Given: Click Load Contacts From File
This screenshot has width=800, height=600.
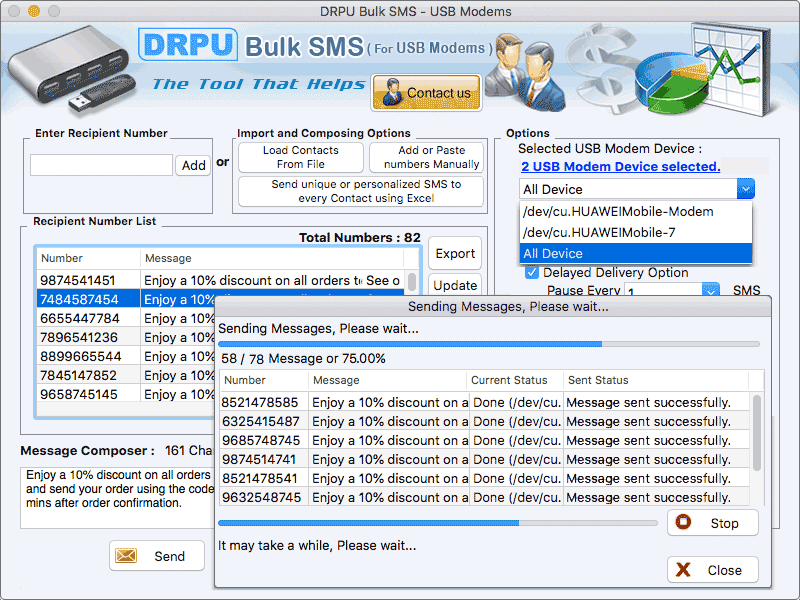Looking at the screenshot, I should tap(301, 157).
